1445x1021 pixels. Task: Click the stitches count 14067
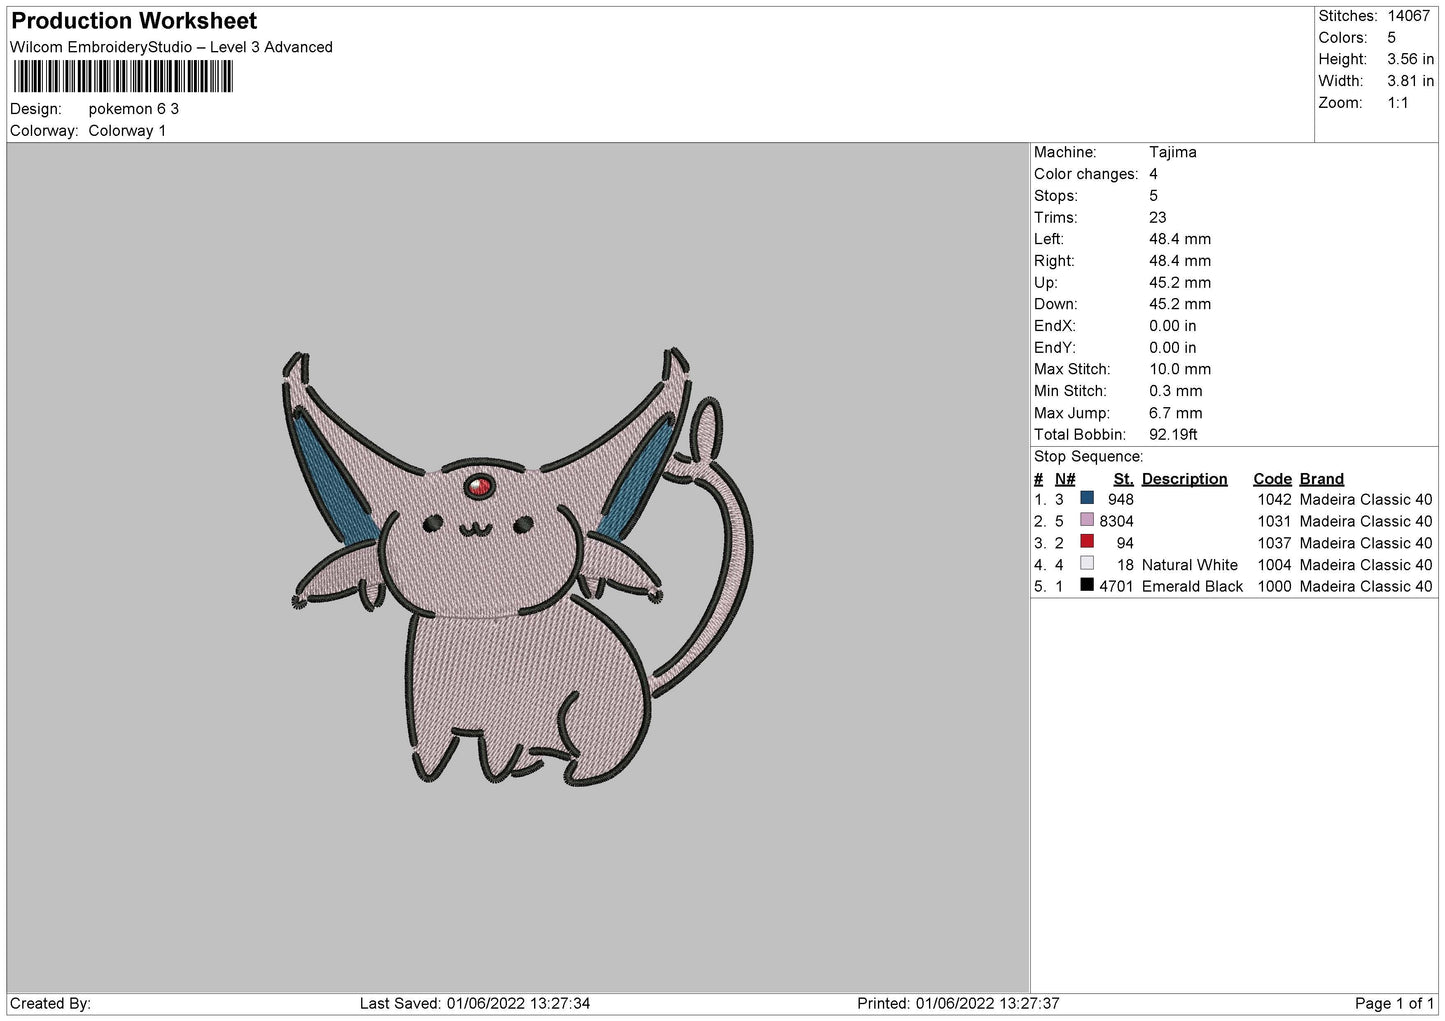tap(1409, 16)
